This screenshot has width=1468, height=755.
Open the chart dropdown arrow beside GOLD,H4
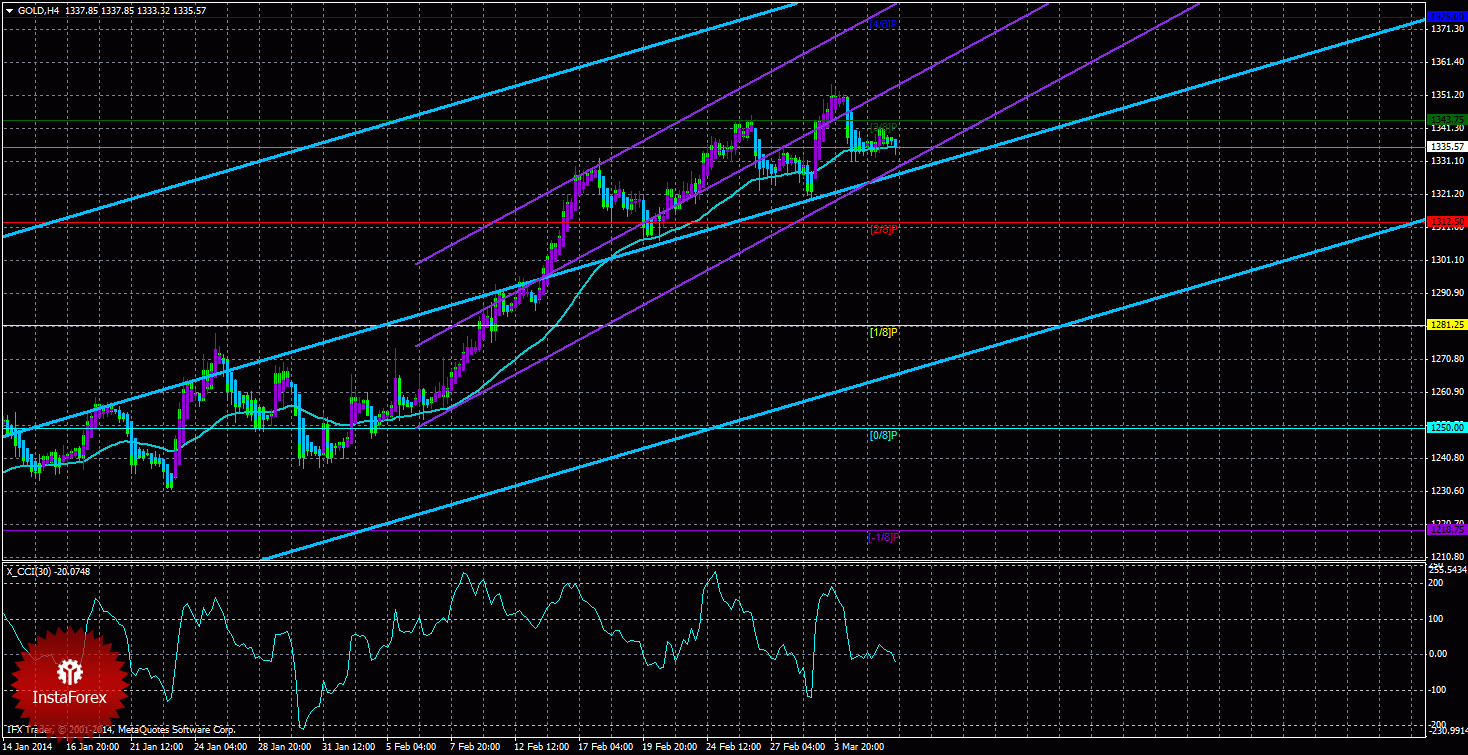[x=9, y=9]
